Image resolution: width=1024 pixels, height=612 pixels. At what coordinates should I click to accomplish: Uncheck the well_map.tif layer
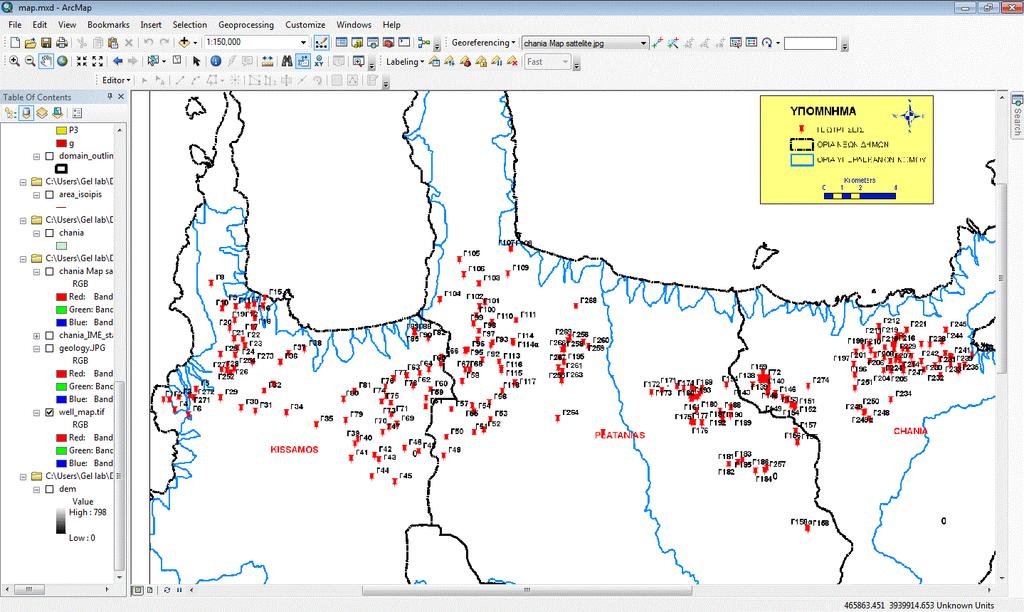click(50, 413)
